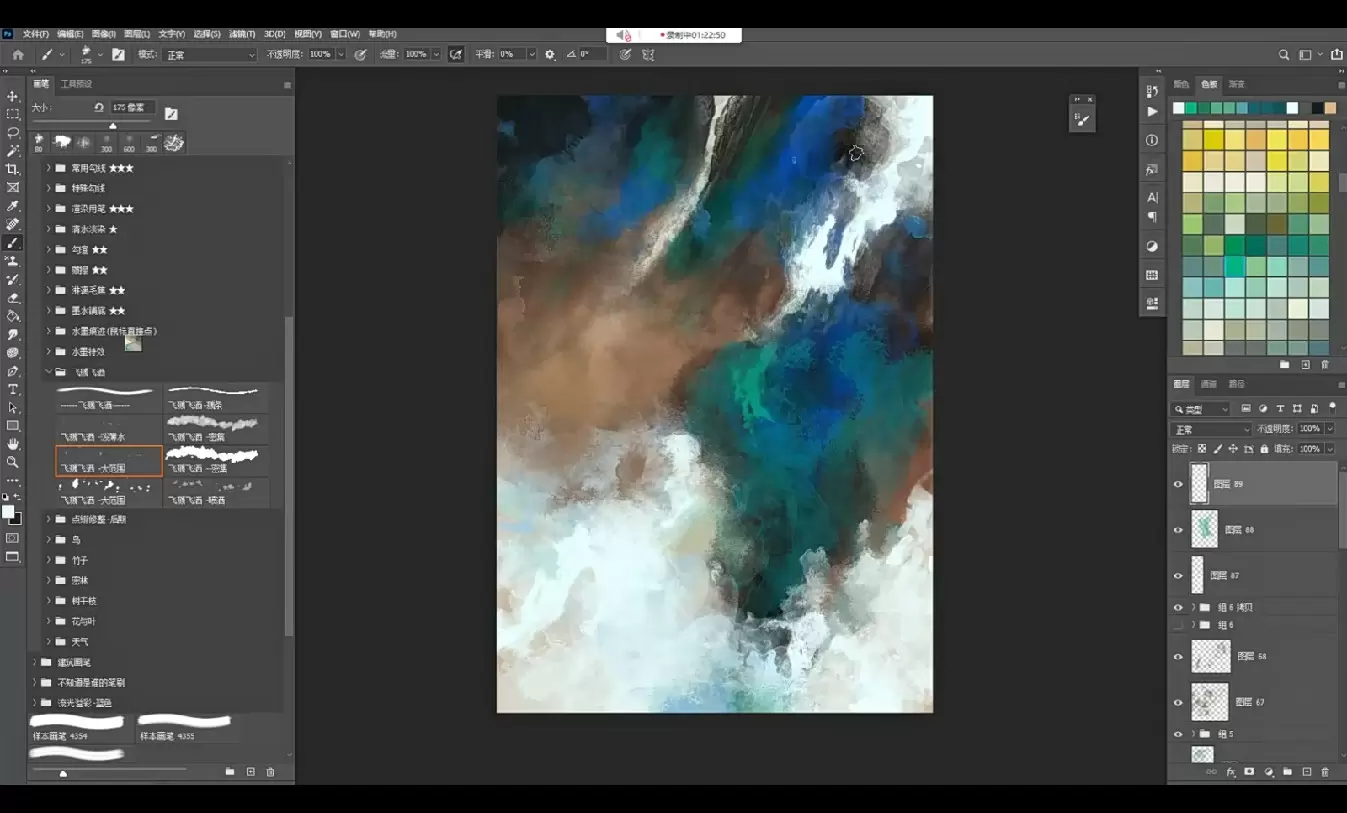Select the Eraser tool
The height and width of the screenshot is (813, 1347).
(x=13, y=298)
